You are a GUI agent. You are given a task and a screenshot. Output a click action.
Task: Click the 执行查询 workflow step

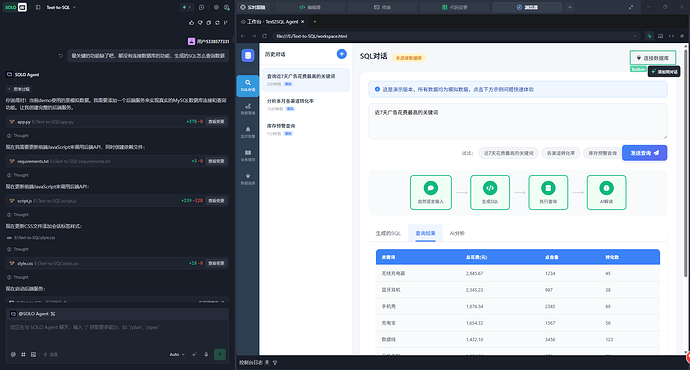pyautogui.click(x=548, y=192)
